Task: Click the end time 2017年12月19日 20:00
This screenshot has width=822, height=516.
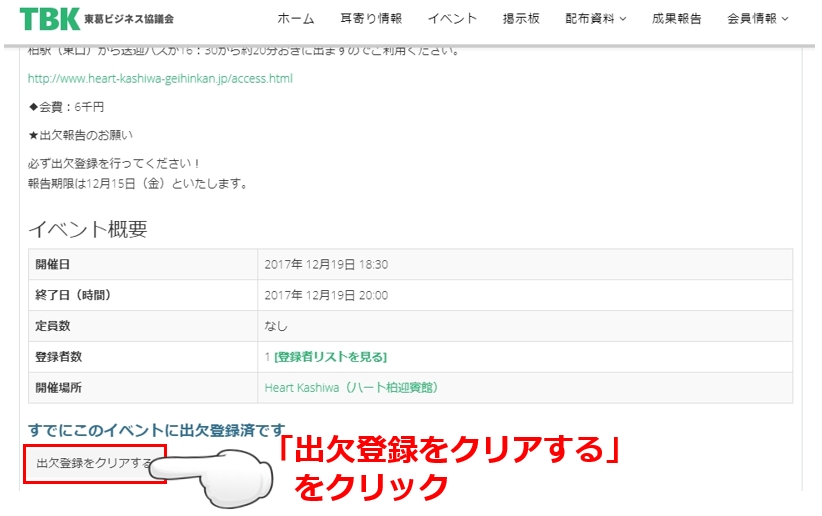Action: pos(326,295)
